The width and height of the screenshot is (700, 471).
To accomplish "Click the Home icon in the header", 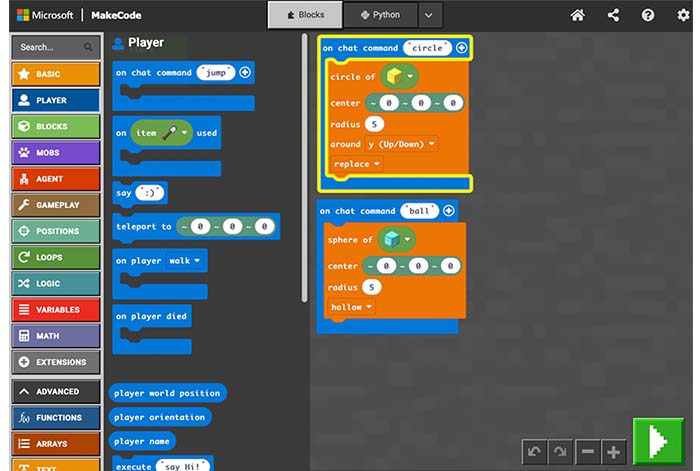I will click(577, 15).
